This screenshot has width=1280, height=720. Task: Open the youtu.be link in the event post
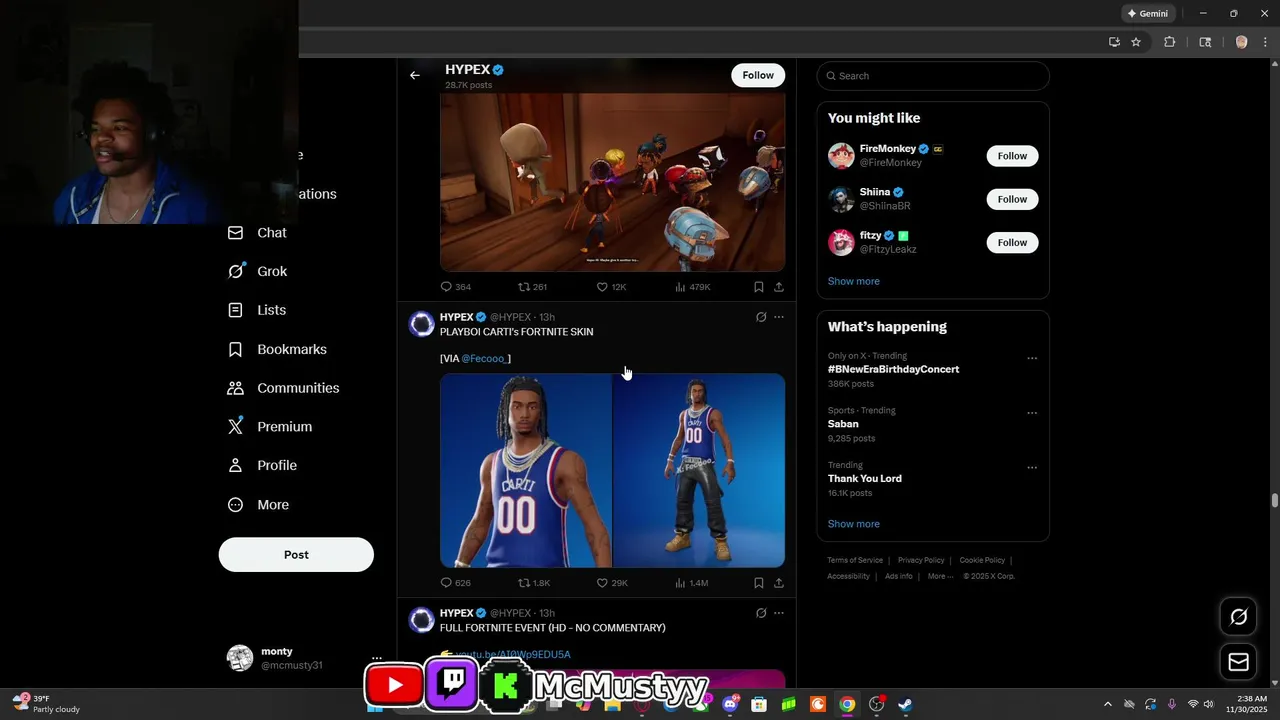point(513,655)
